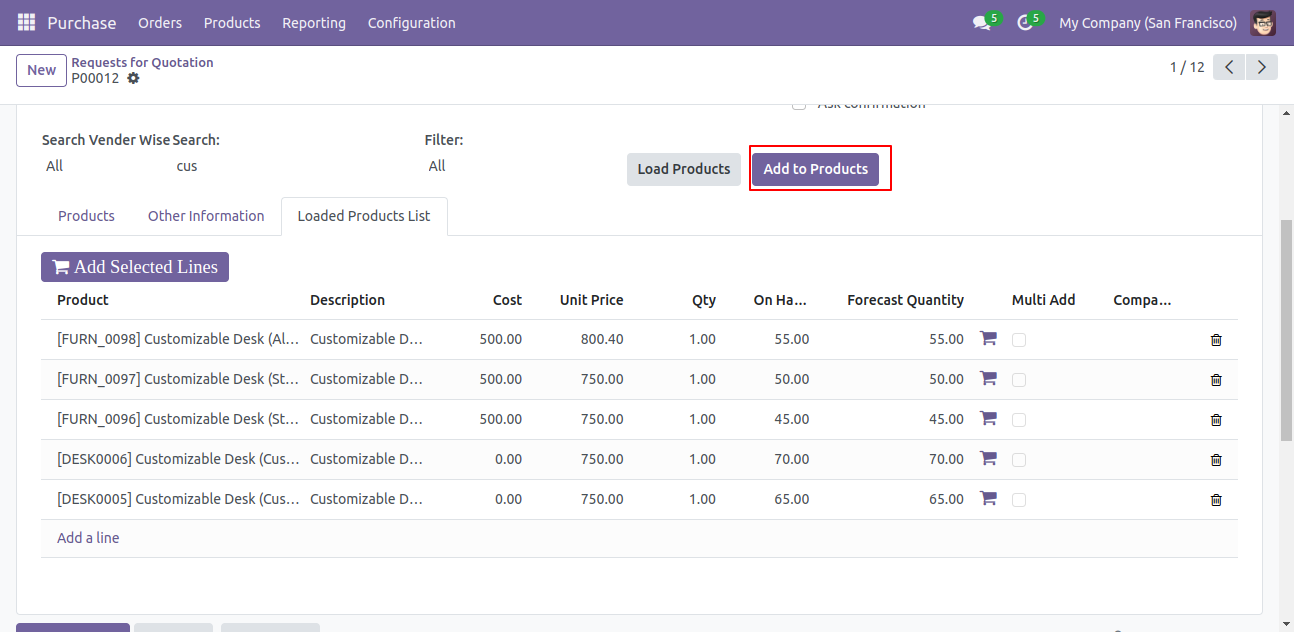Sort by the Forecast Quantity column header

coord(905,300)
